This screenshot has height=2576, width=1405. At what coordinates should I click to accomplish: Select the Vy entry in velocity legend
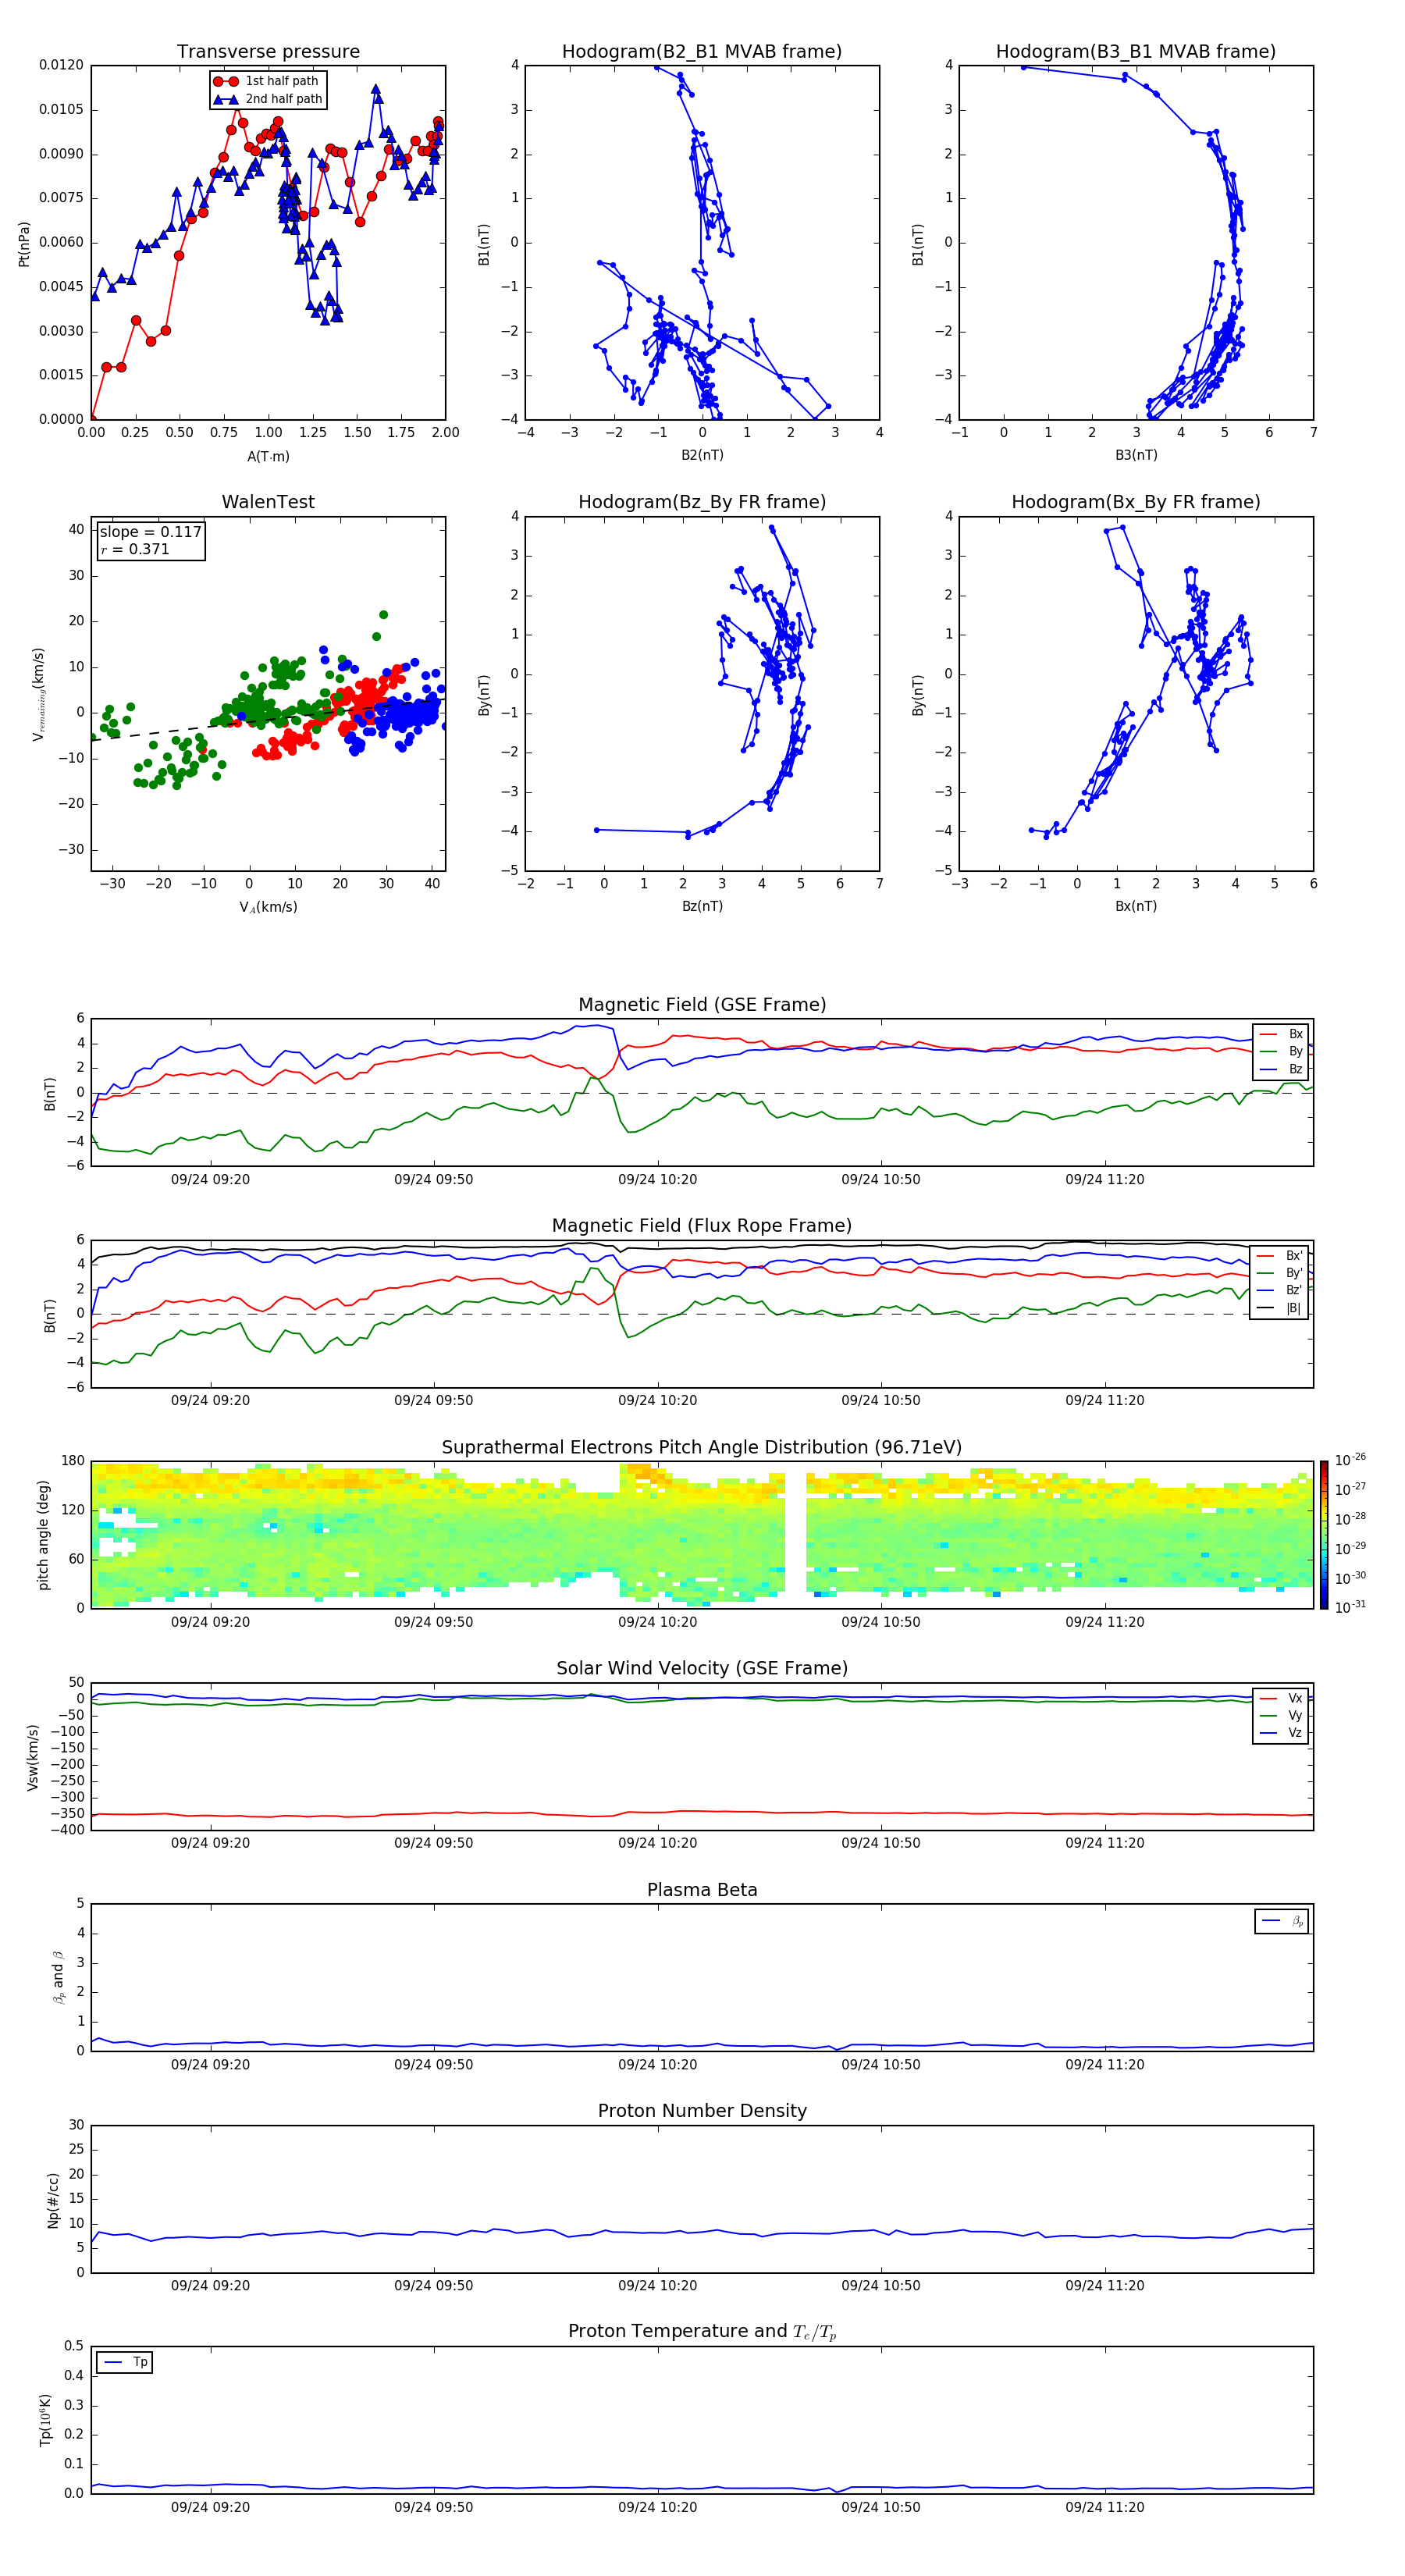click(x=1281, y=1715)
